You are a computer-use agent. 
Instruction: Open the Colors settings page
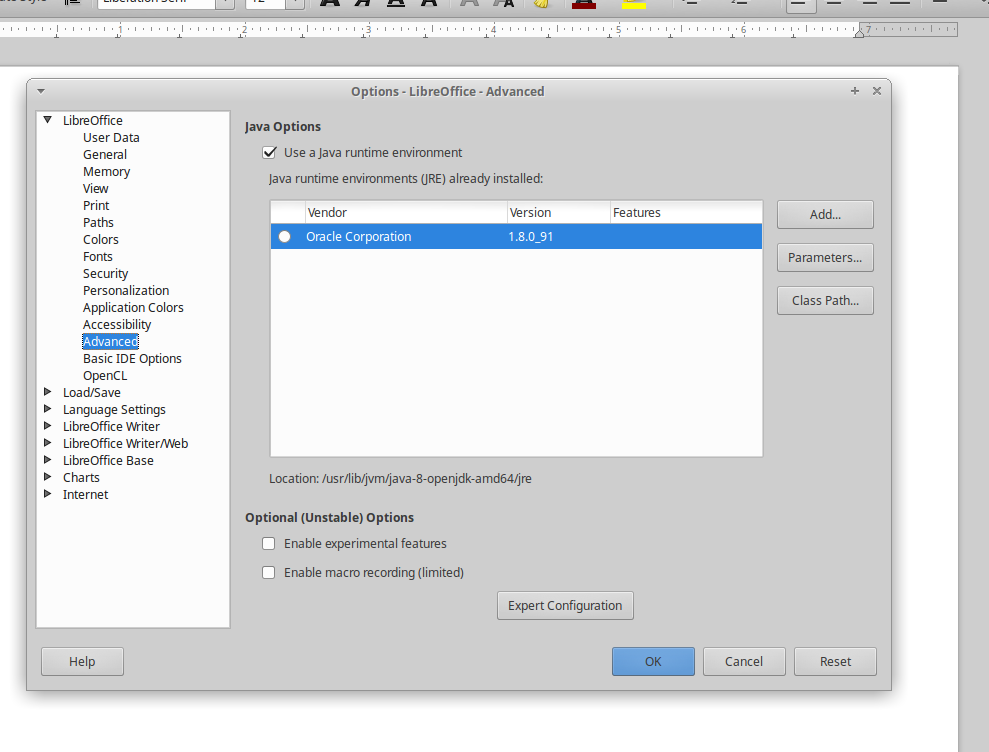pos(100,240)
